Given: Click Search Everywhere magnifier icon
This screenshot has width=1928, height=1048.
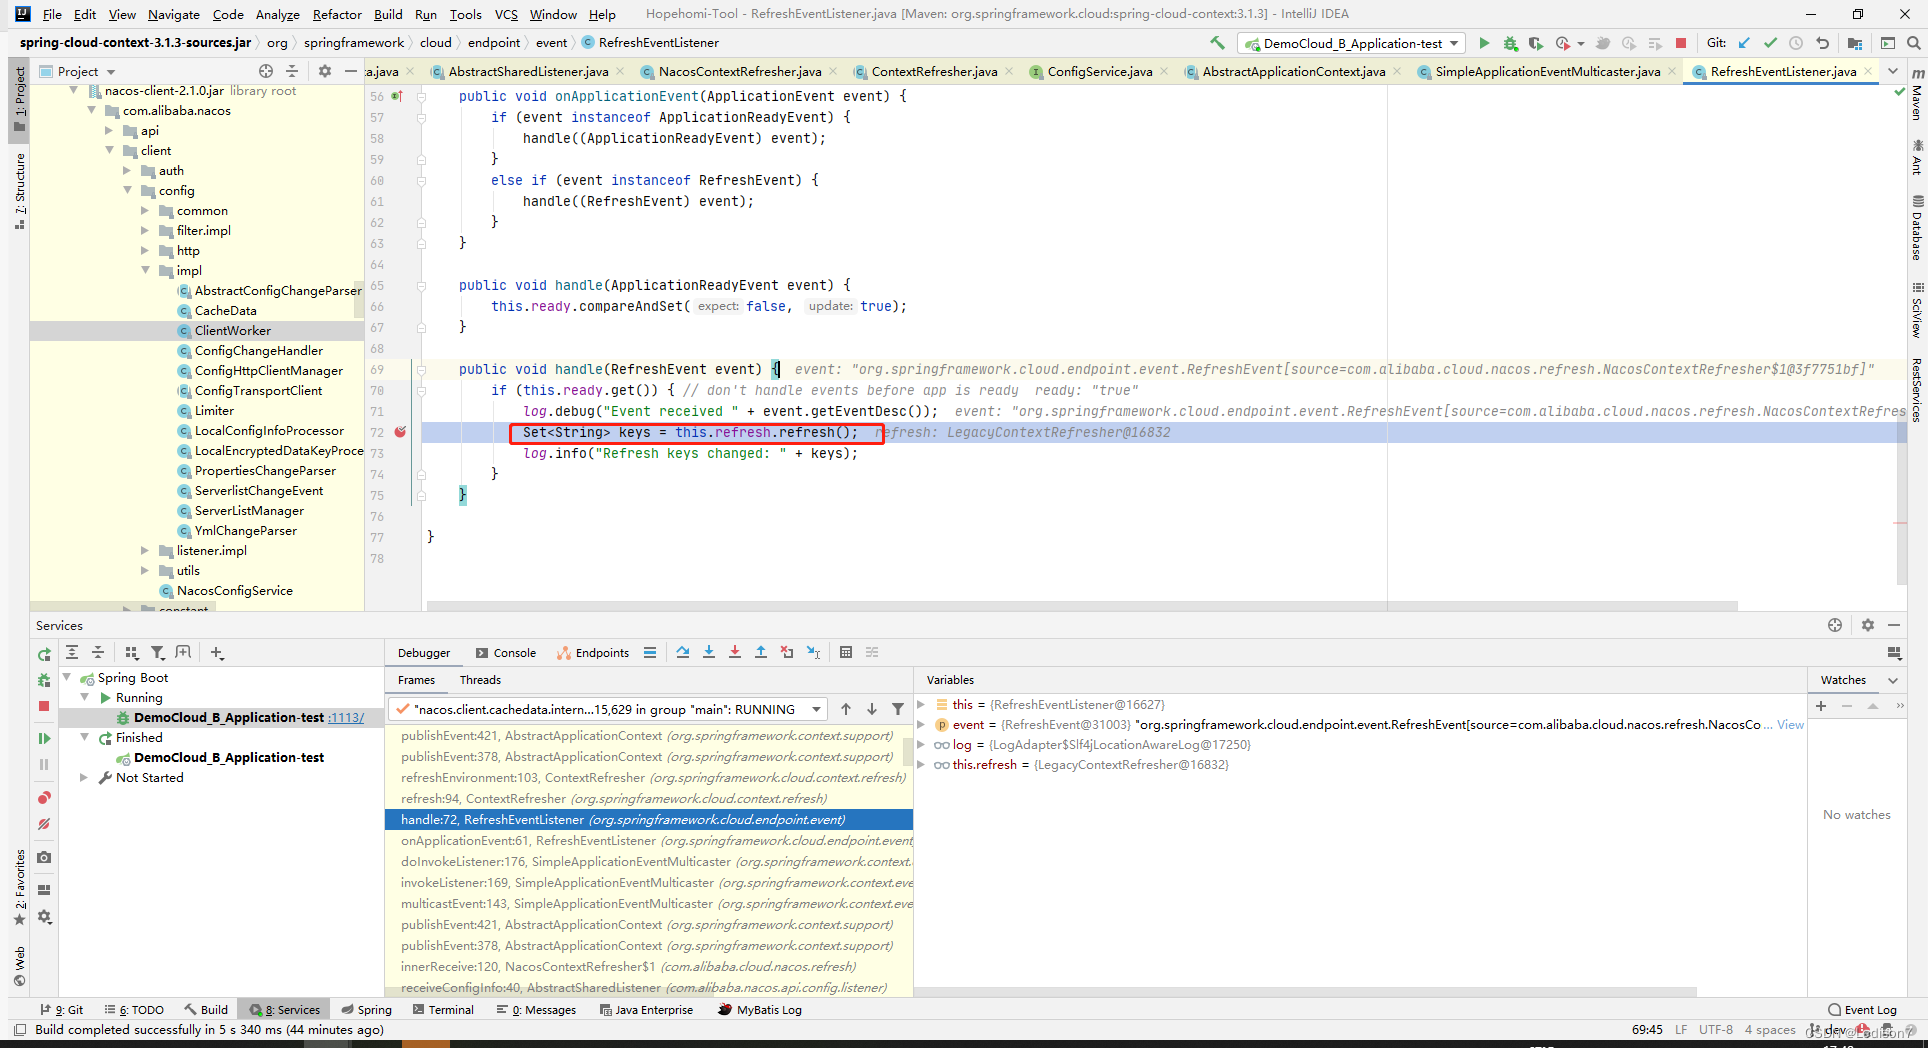Looking at the screenshot, I should point(1913,43).
